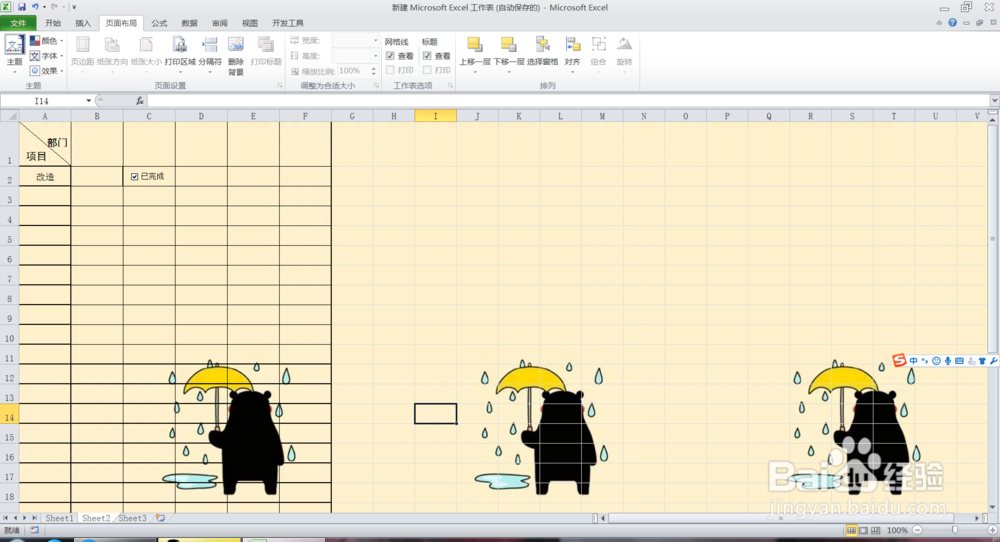Switch to the 视图 View tab
This screenshot has height=542, width=1000.
pyautogui.click(x=249, y=23)
